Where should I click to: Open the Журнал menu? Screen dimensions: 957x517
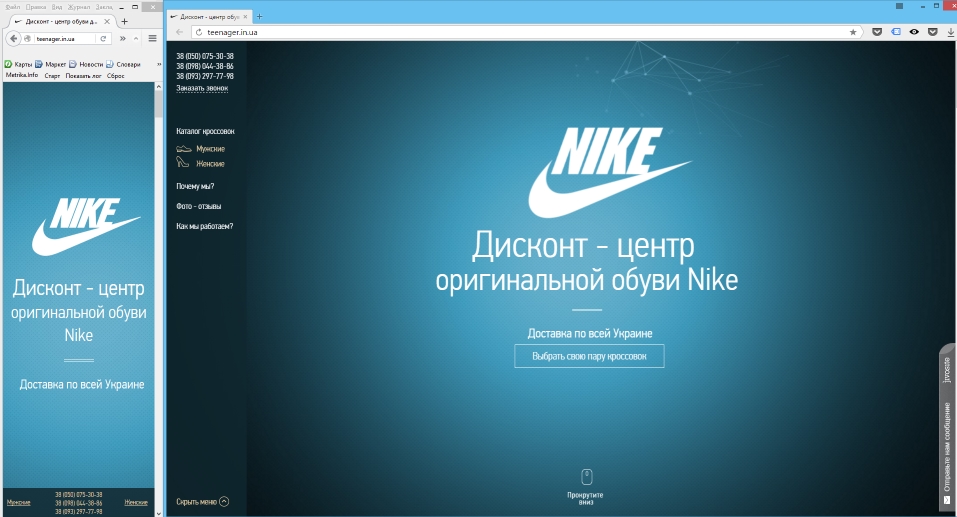(x=79, y=7)
